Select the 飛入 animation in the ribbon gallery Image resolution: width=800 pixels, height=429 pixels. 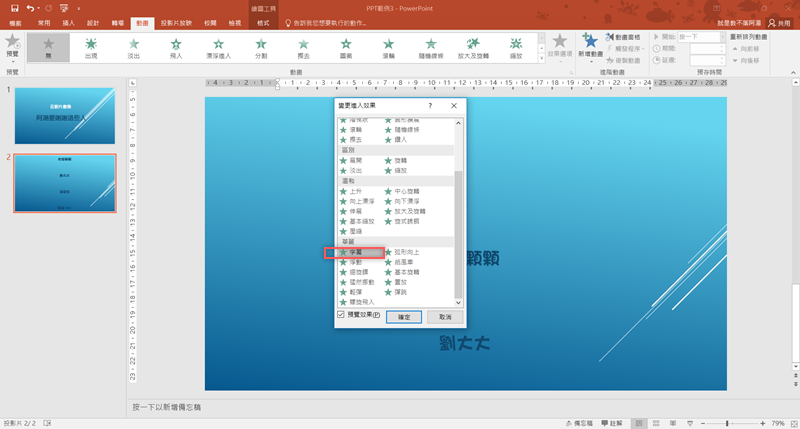176,49
